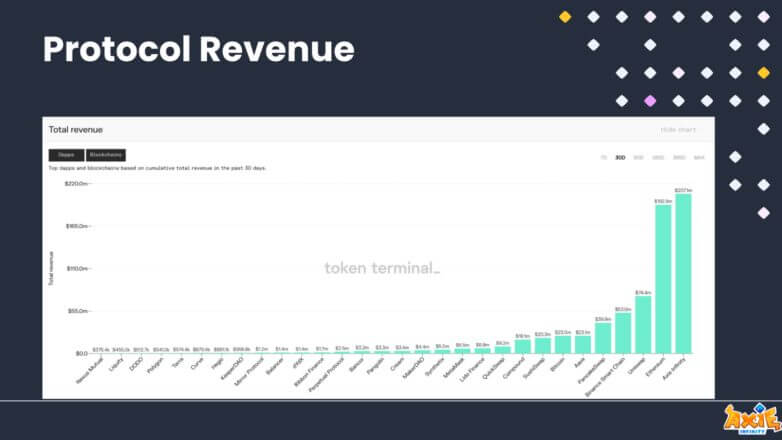Click the token terminal watermark

coord(382,268)
